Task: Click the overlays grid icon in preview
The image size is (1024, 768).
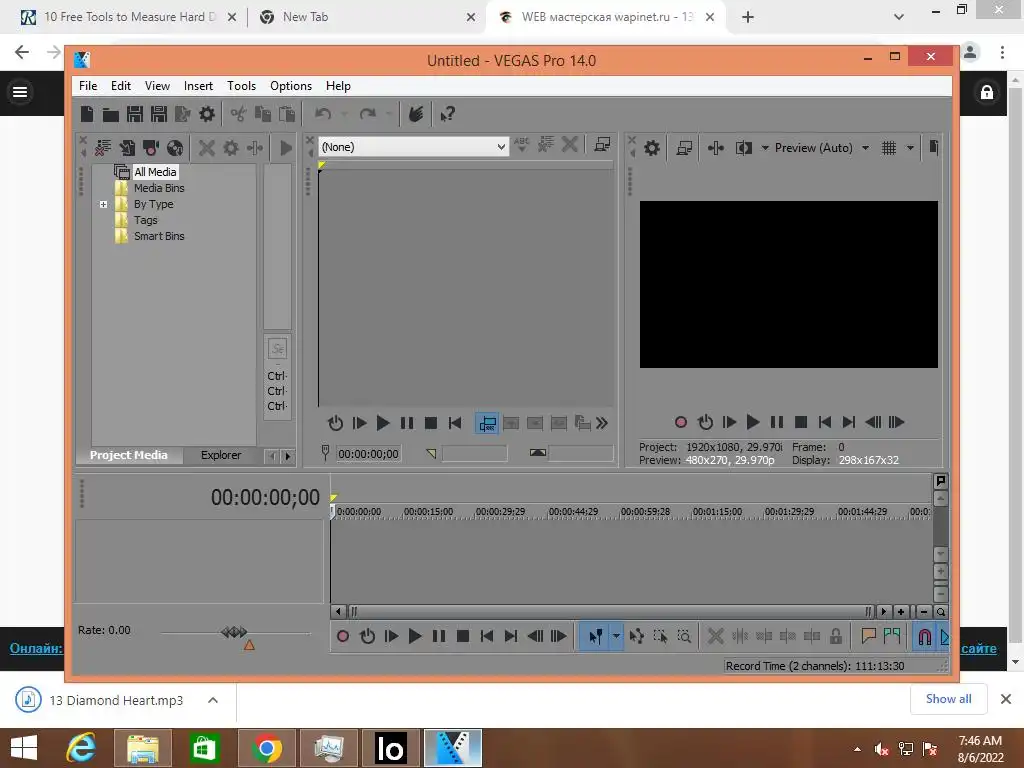Action: [x=889, y=148]
